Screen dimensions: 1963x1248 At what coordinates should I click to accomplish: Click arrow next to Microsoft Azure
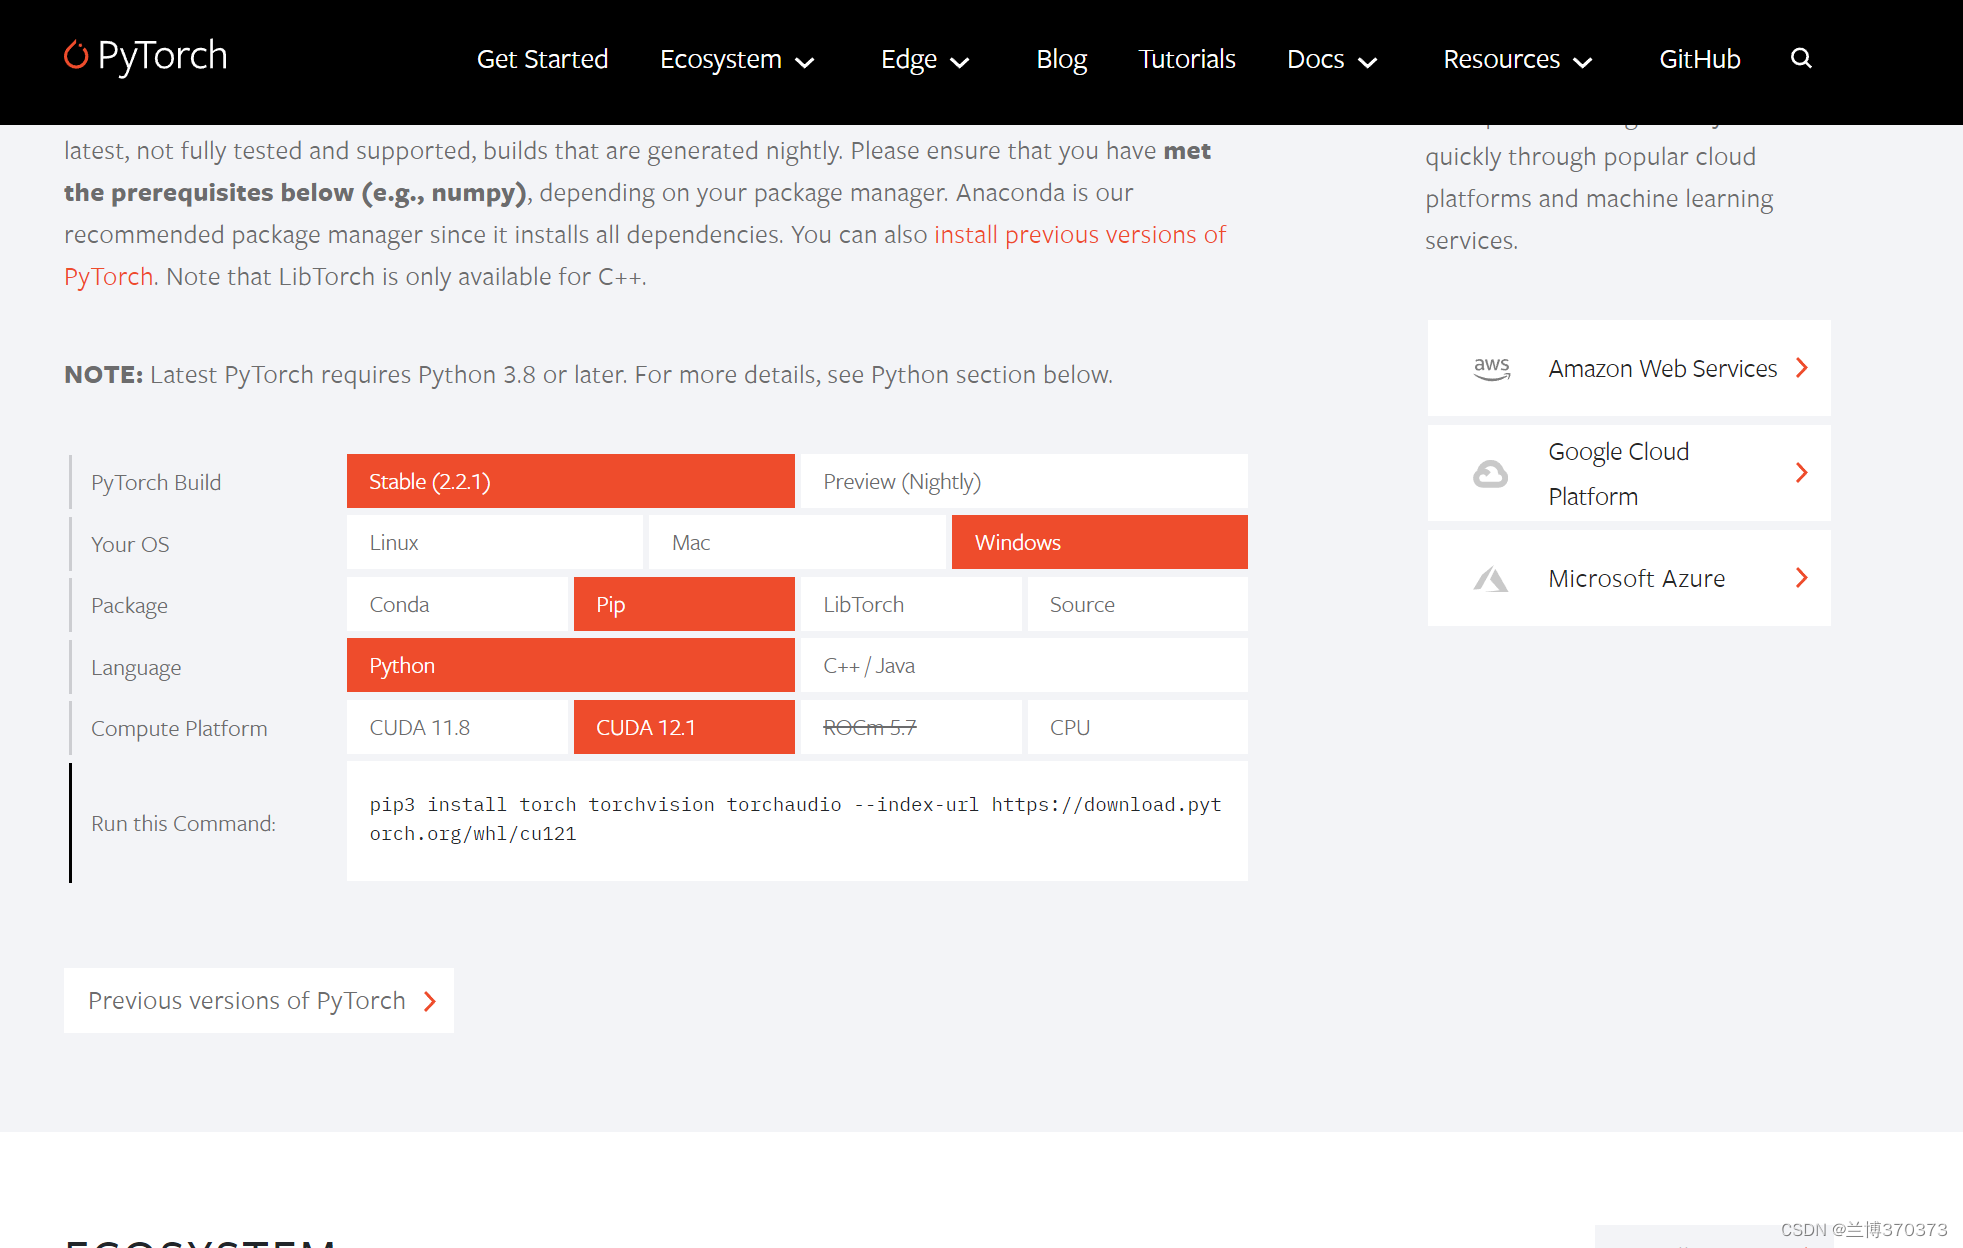1802,578
